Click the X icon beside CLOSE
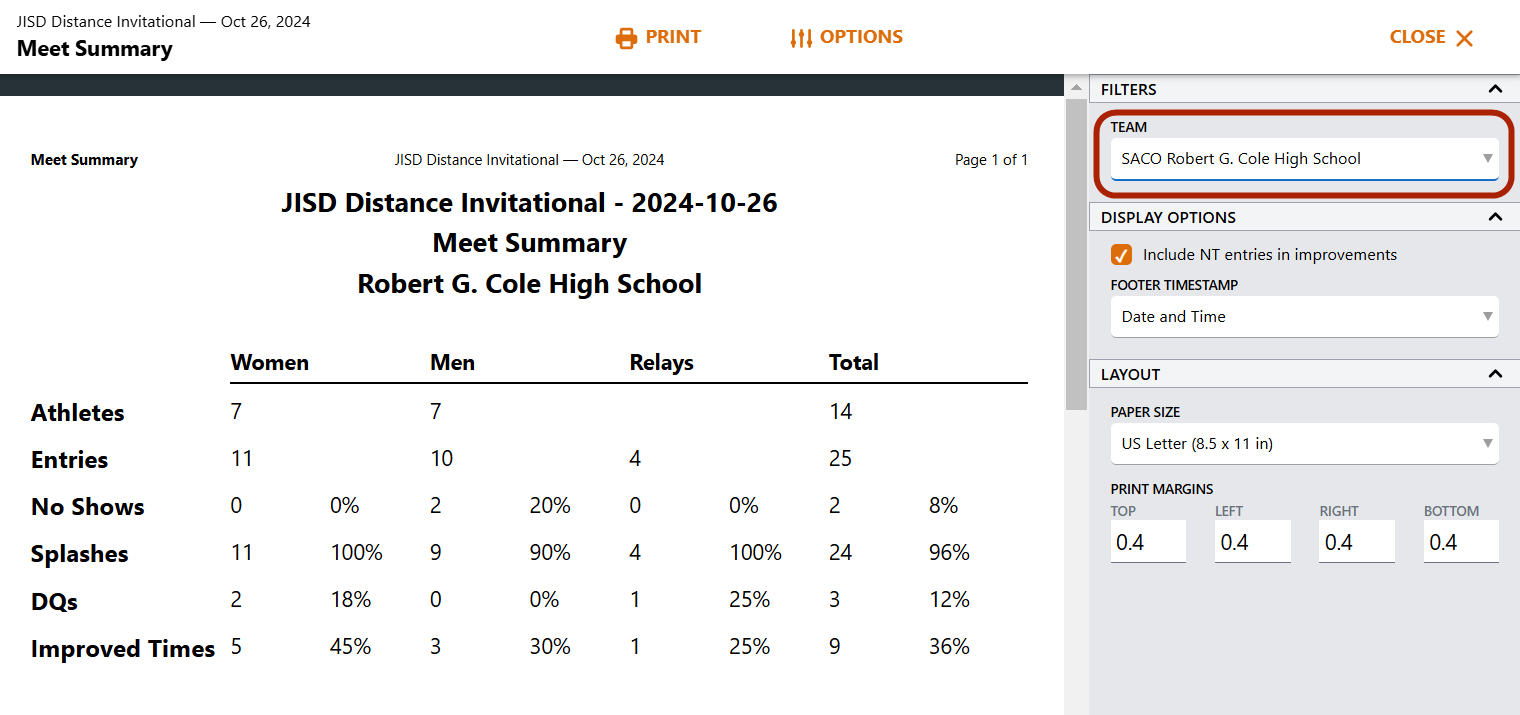The width and height of the screenshot is (1520, 715). (1465, 38)
